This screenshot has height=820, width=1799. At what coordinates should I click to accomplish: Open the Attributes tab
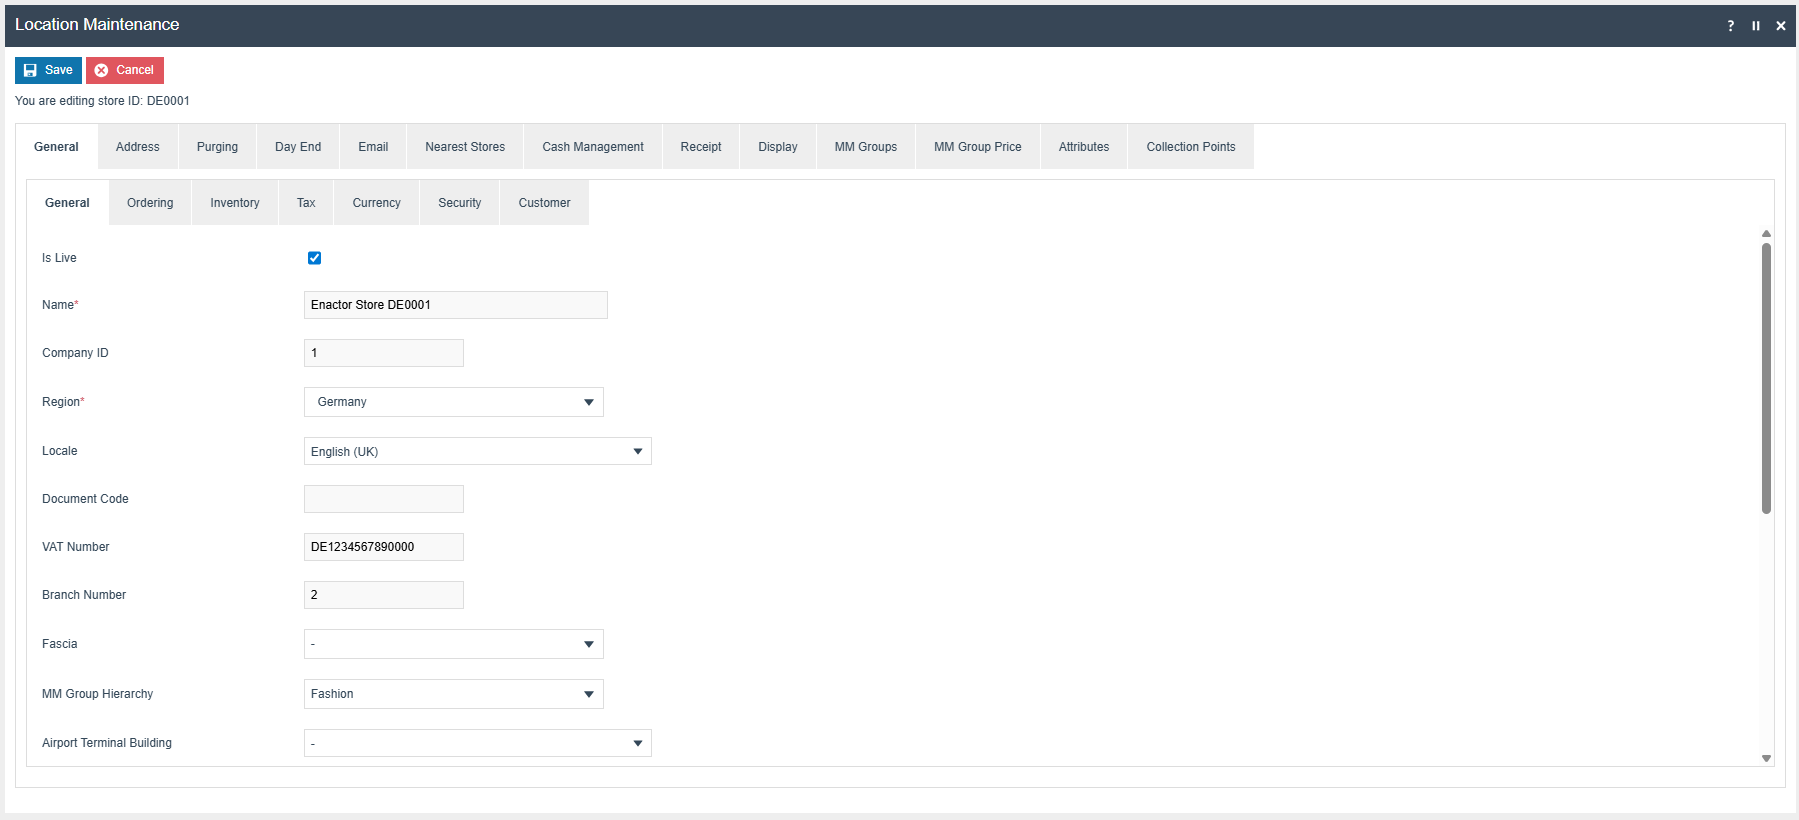coord(1084,147)
